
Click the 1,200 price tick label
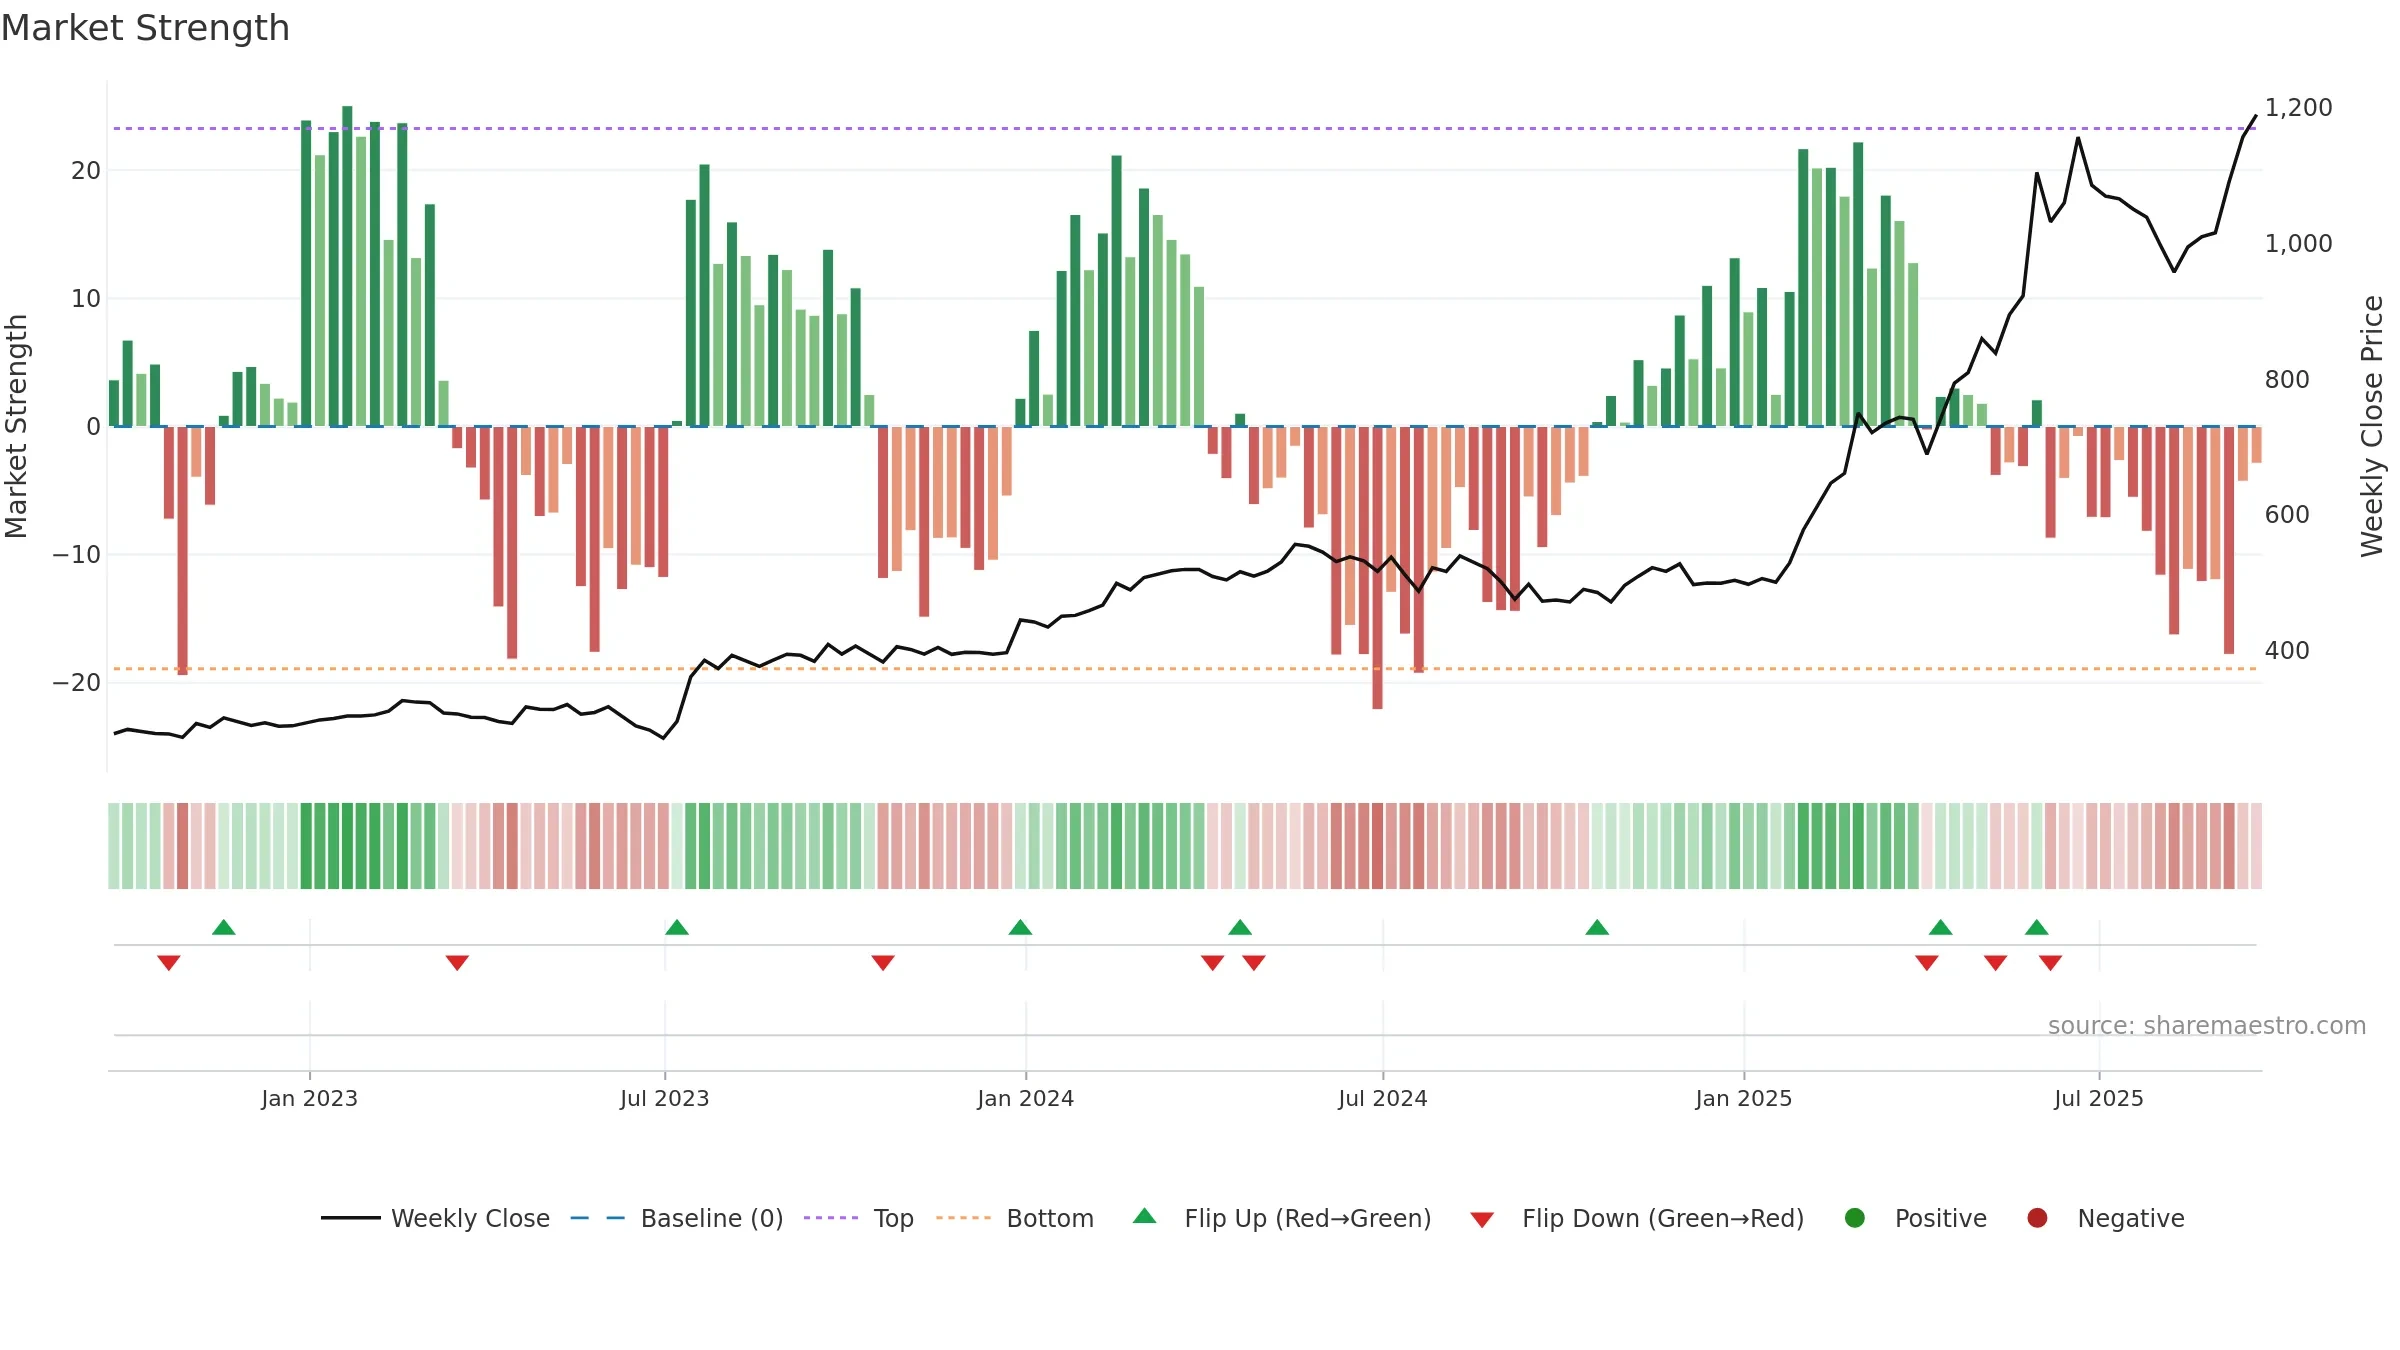(2298, 108)
